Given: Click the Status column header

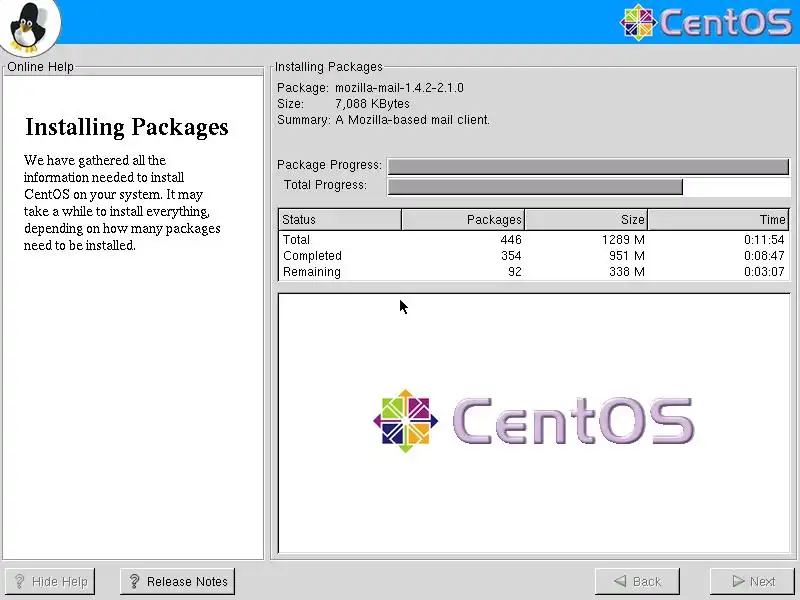Looking at the screenshot, I should (x=340, y=219).
